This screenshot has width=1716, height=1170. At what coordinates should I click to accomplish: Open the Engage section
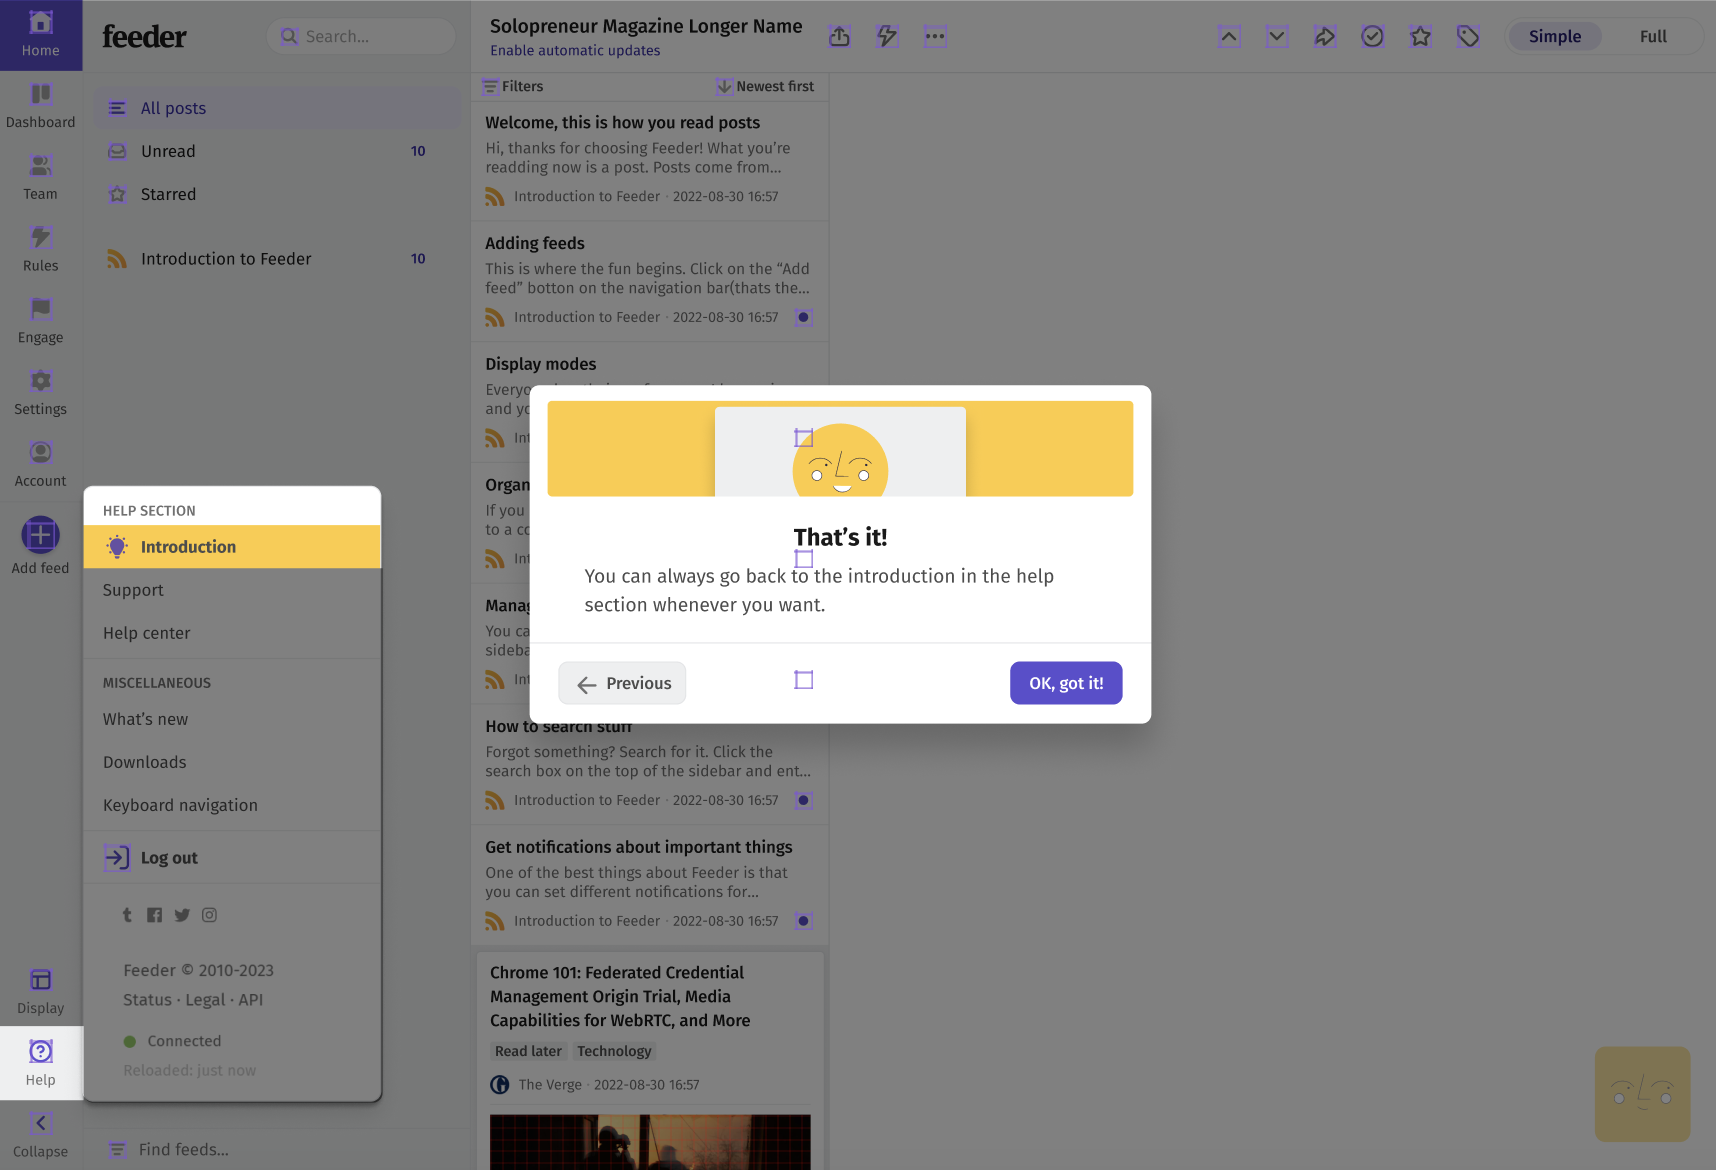(x=41, y=322)
